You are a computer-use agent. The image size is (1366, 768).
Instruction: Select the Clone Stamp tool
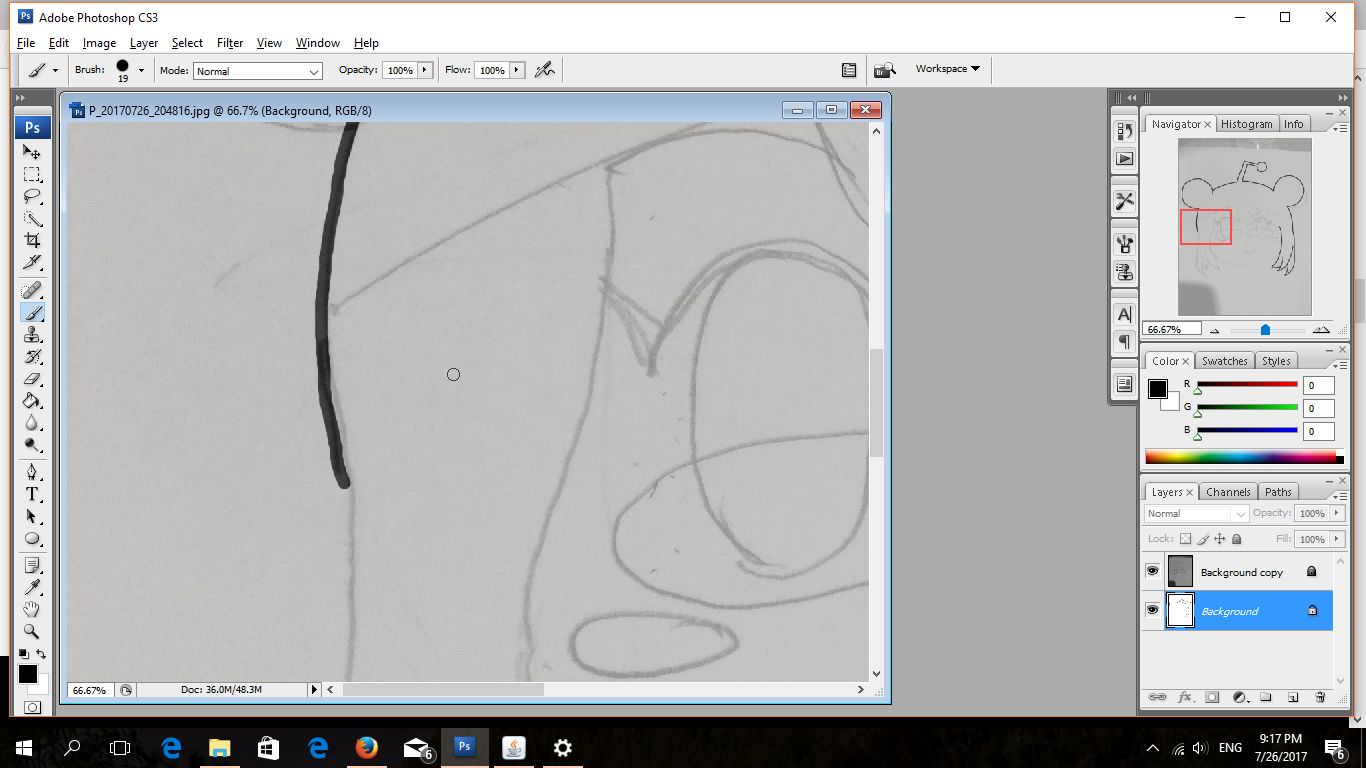pyautogui.click(x=32, y=335)
